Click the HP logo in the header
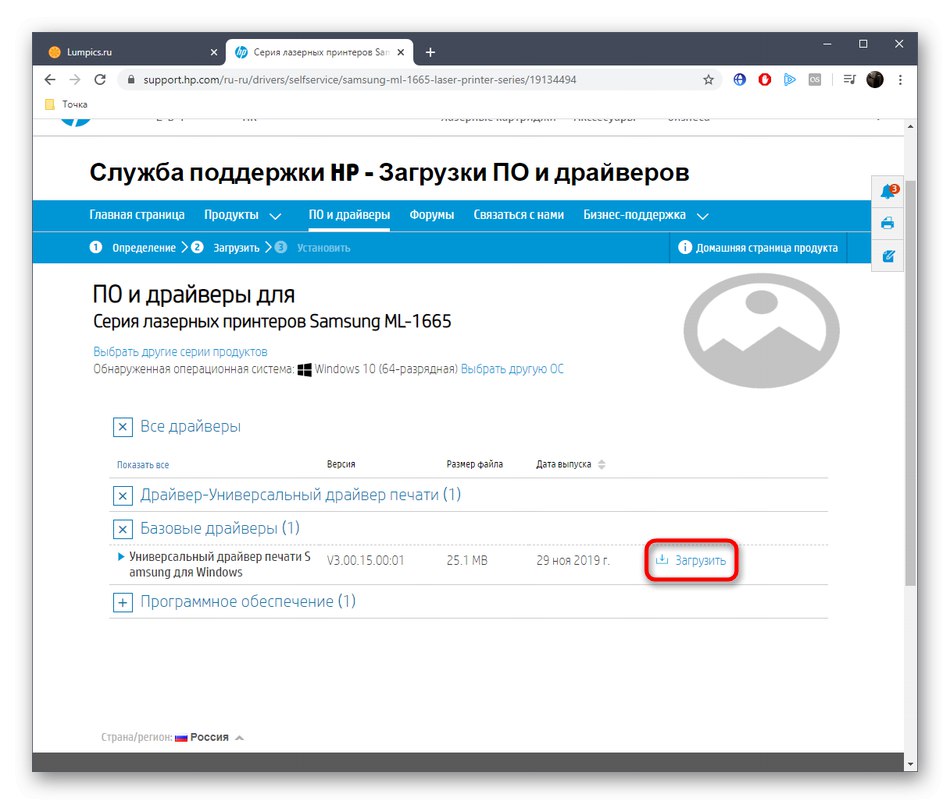 coord(77,117)
